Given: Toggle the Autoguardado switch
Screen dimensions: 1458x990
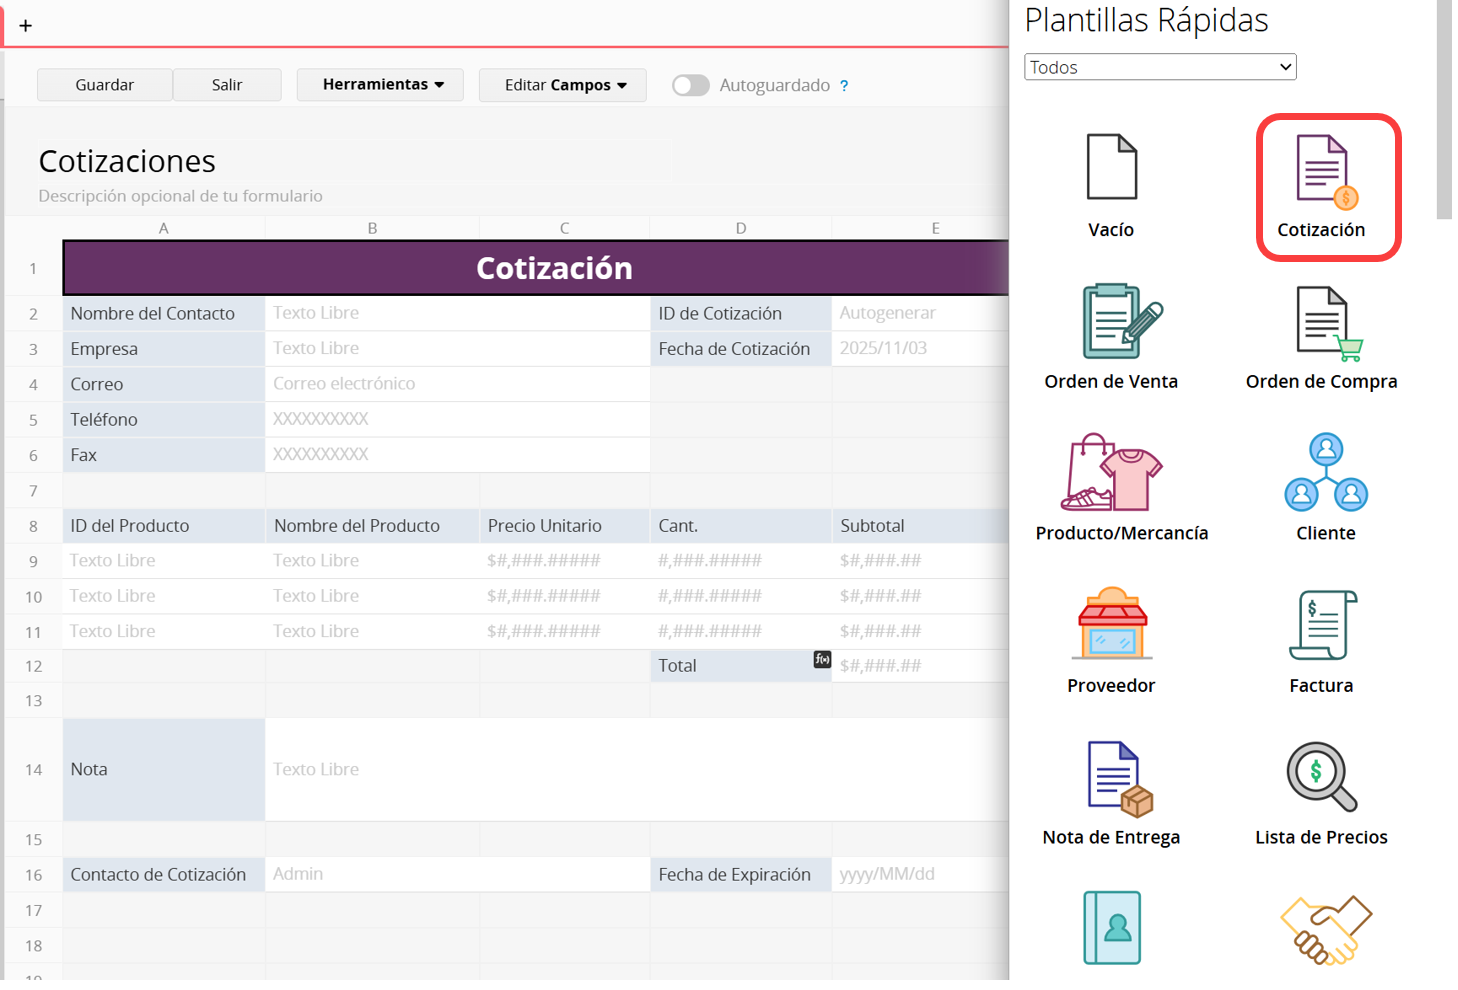Looking at the screenshot, I should tap(690, 85).
